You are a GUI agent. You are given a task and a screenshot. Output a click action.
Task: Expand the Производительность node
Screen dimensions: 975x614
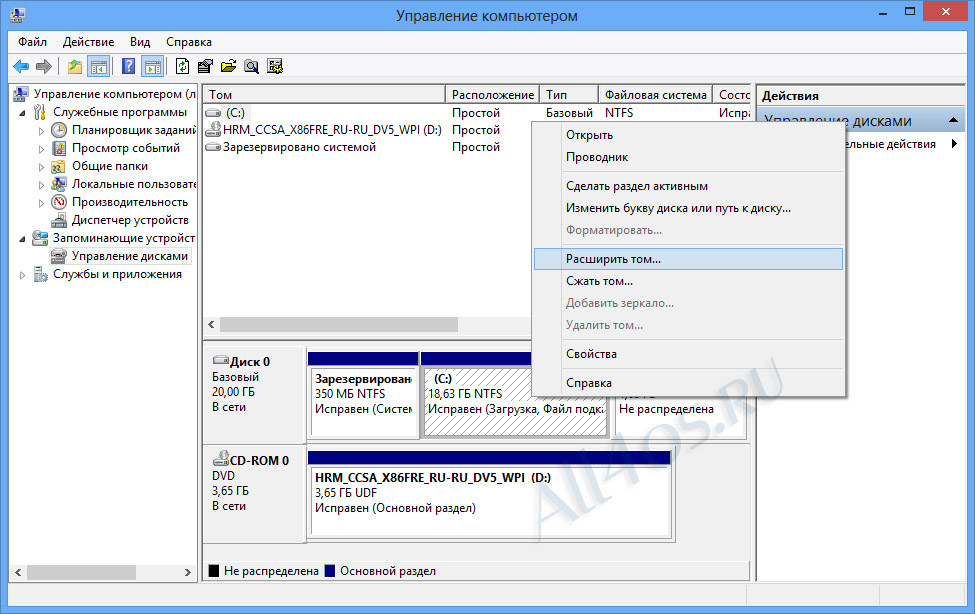(x=41, y=203)
